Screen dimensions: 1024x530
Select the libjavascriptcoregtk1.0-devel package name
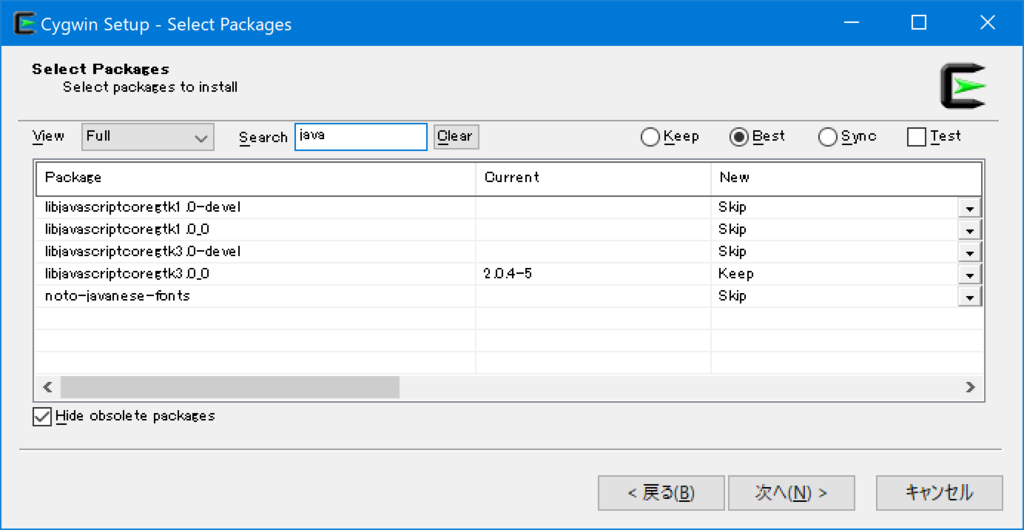143,208
